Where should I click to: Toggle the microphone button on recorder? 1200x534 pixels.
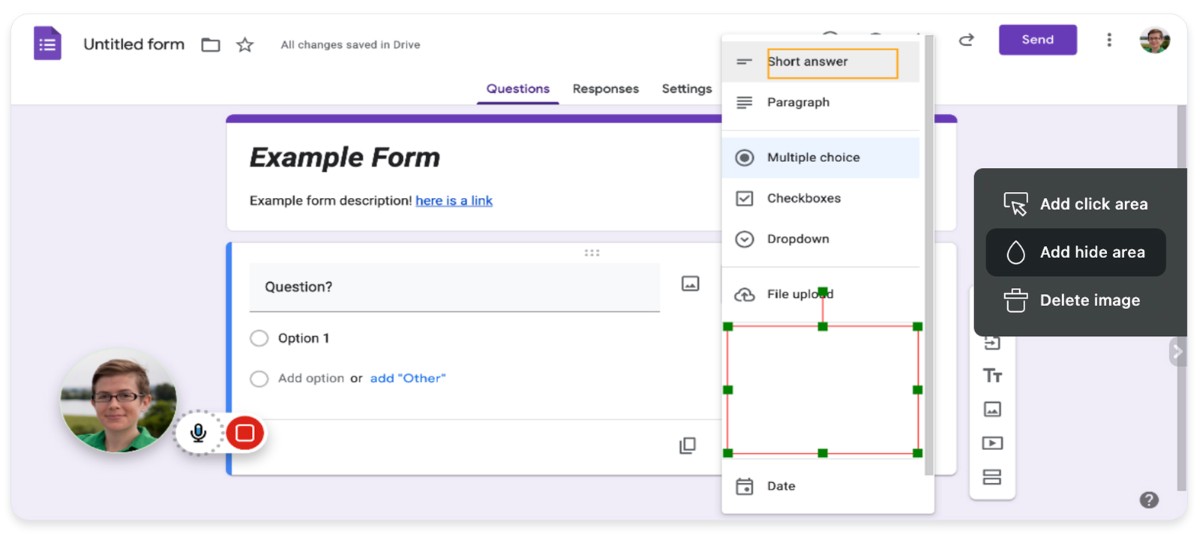tap(198, 433)
